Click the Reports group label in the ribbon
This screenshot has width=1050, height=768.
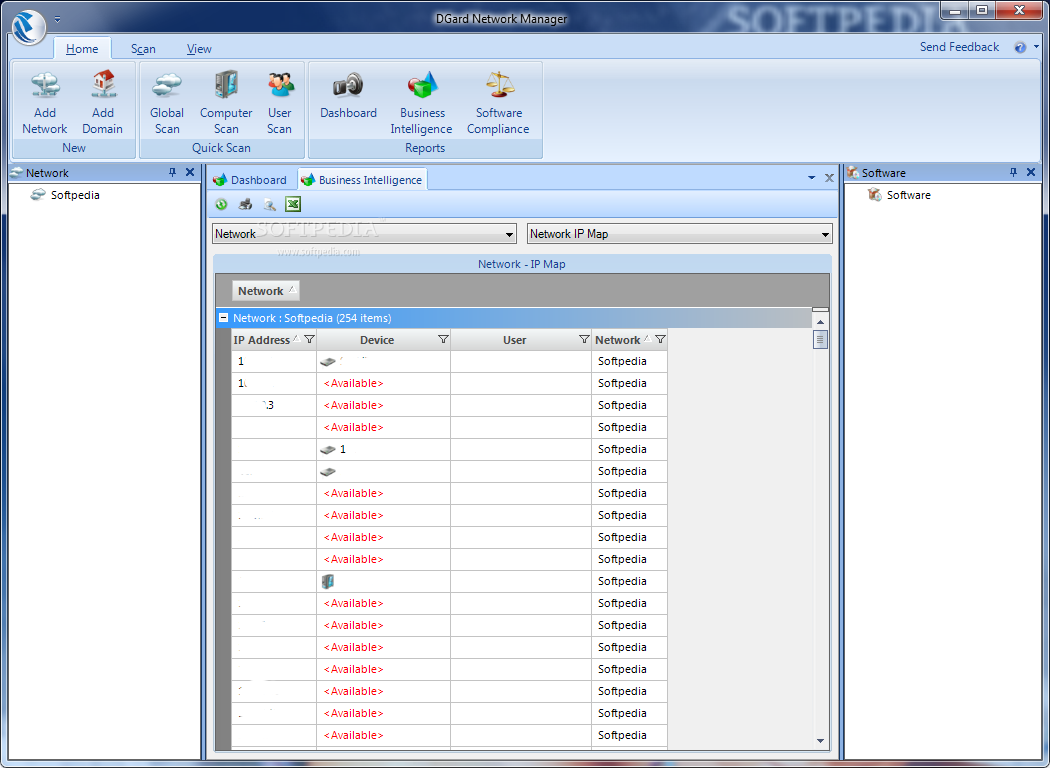click(x=425, y=148)
